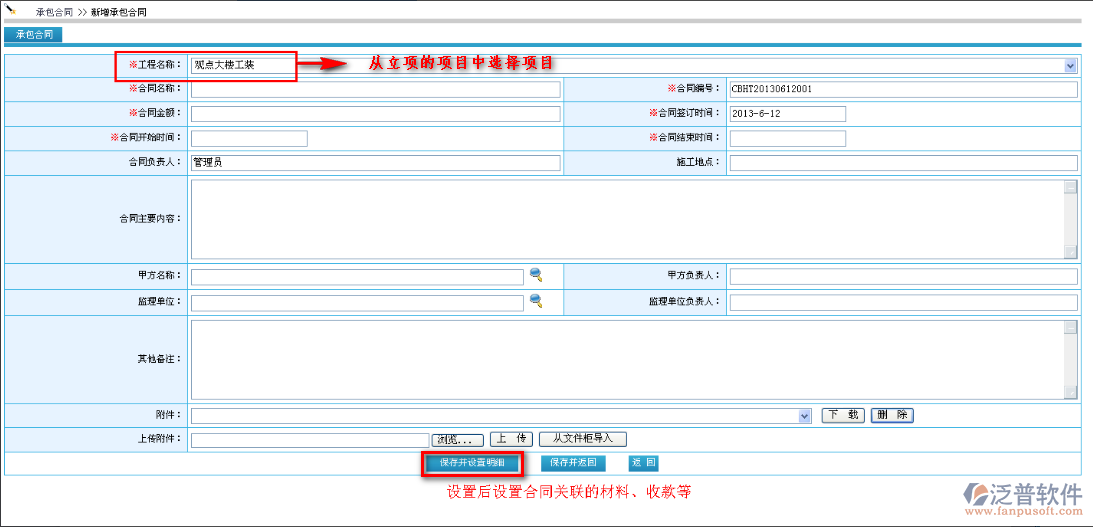Click the 保存并设置明细 button
The height and width of the screenshot is (527, 1093).
(x=472, y=463)
